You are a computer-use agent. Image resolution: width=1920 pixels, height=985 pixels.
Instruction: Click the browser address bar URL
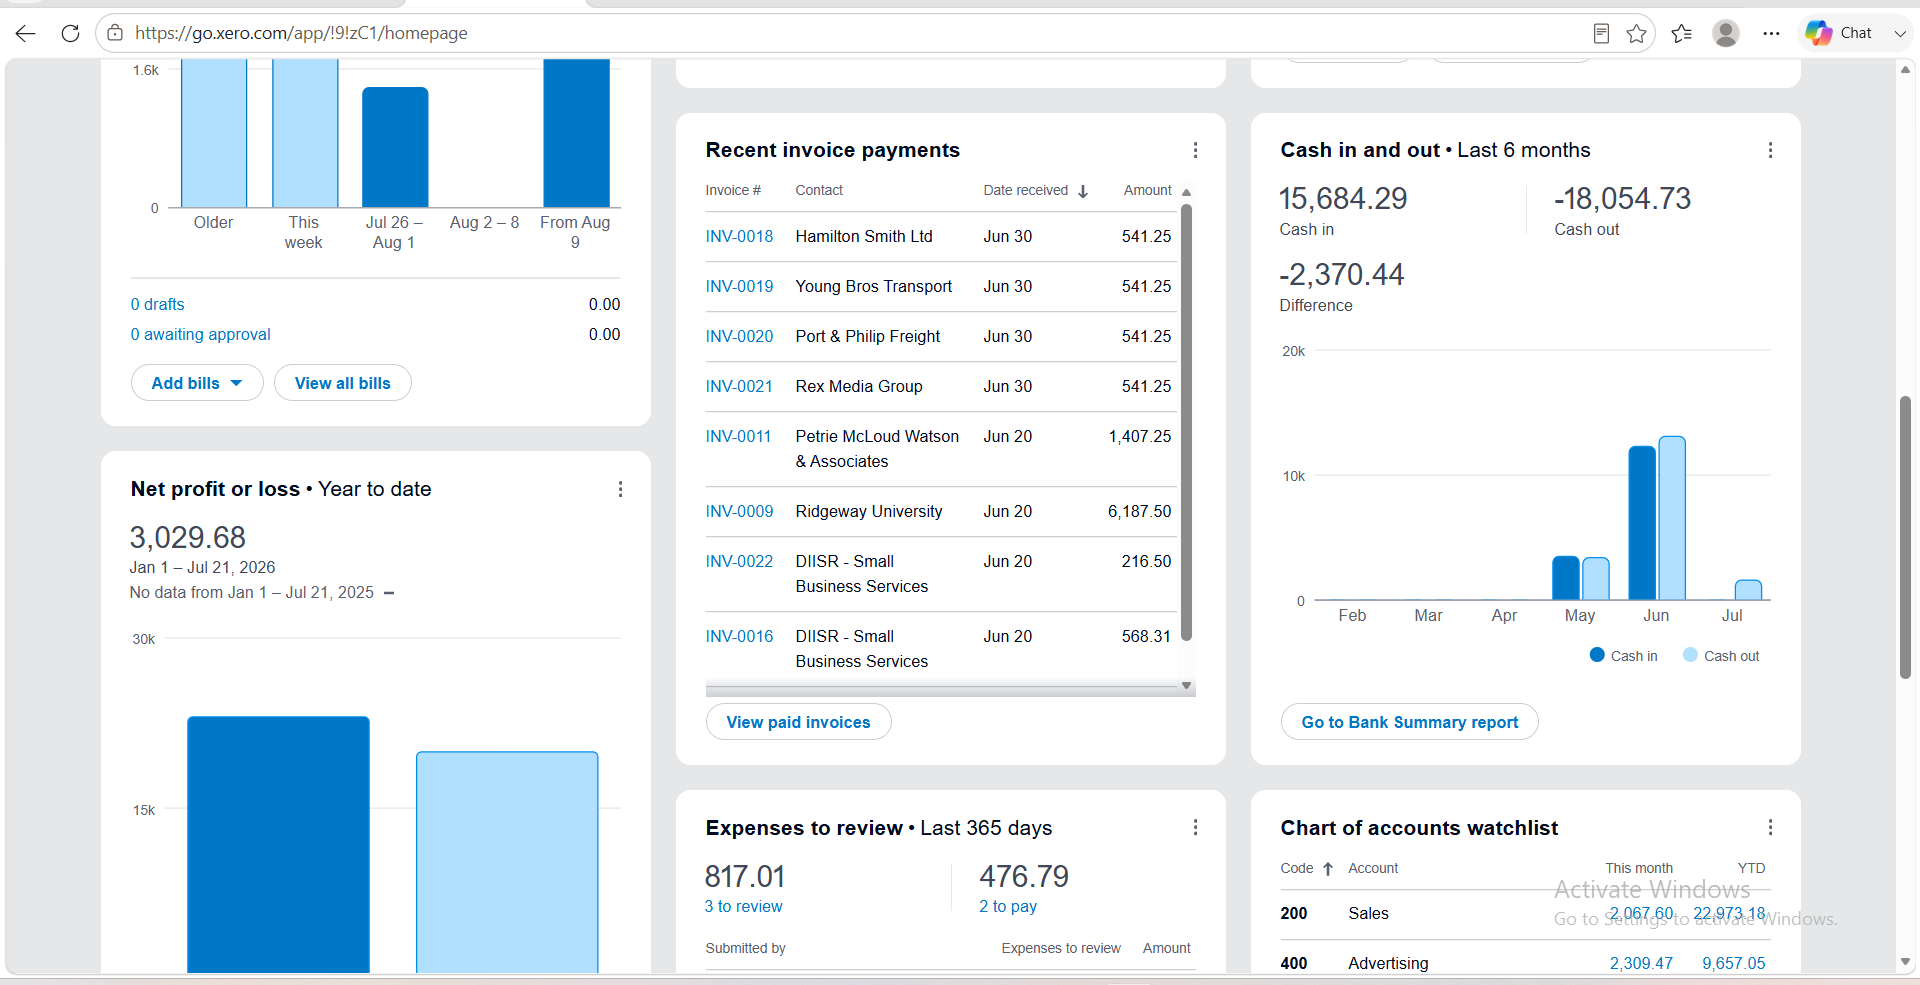[x=301, y=33]
